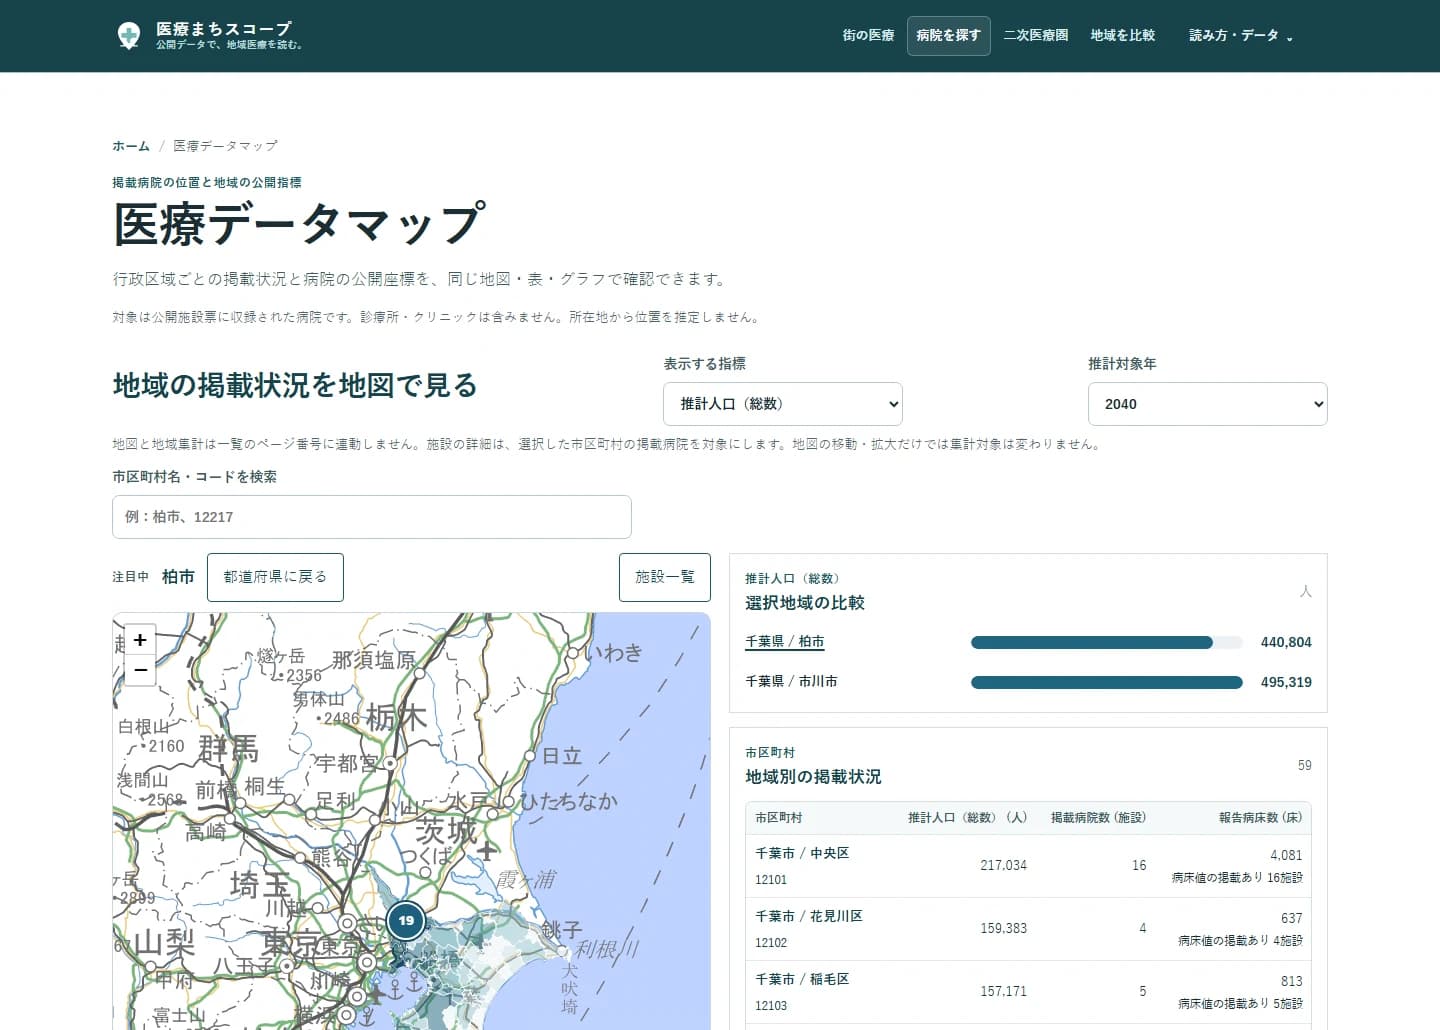Open the 二次医療圏 nav item
This screenshot has width=1440, height=1030.
click(1036, 36)
